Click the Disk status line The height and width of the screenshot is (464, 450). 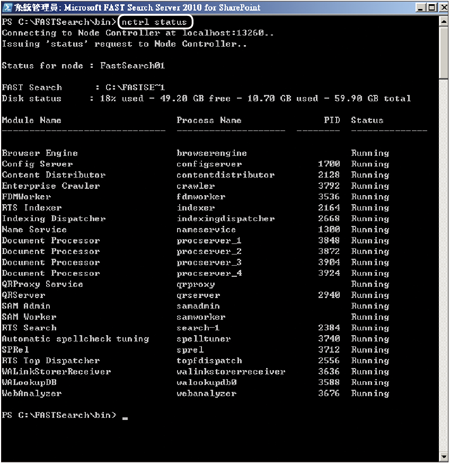pos(206,98)
